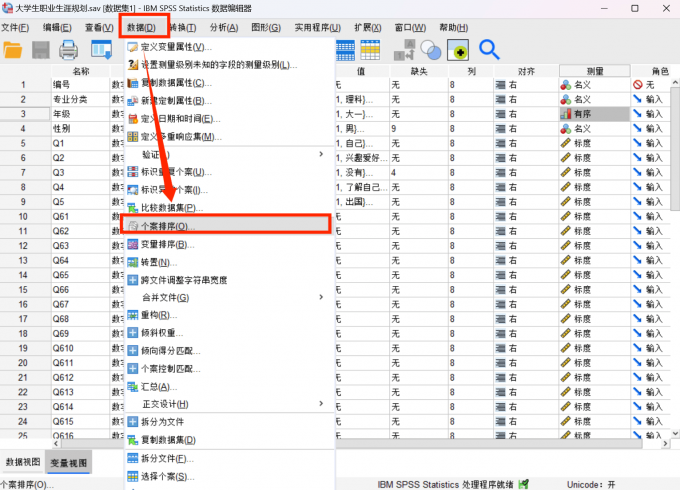Open the 查看(V) menu
680x490 pixels.
(99, 28)
